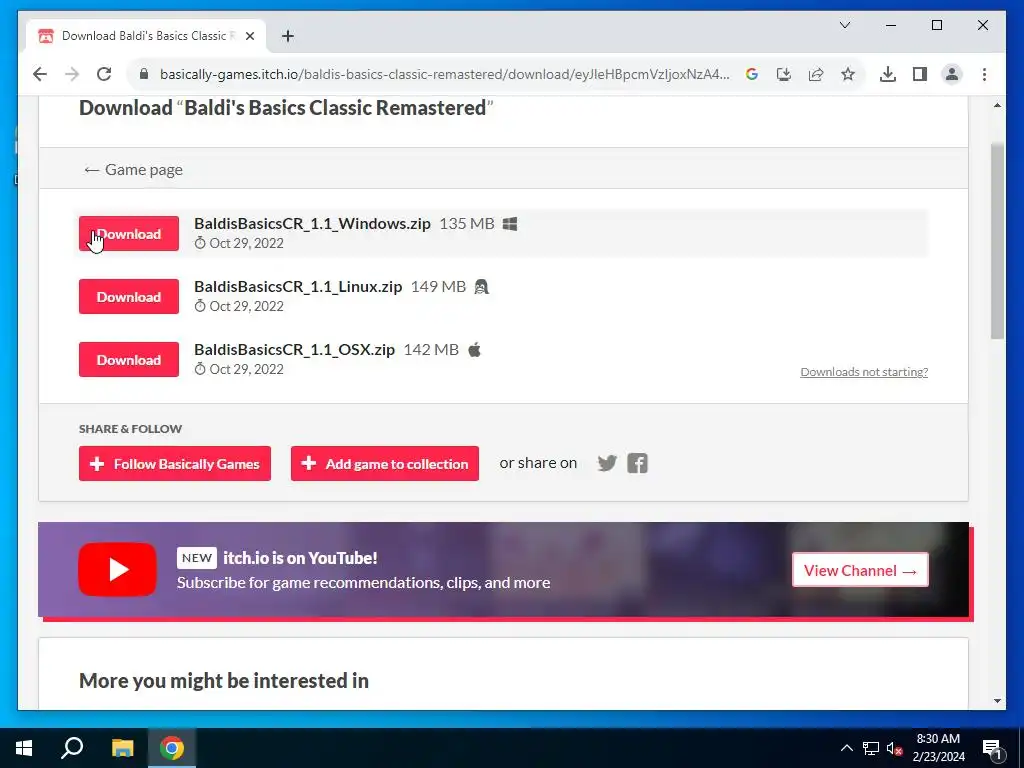Open Google icon in address bar
The width and height of the screenshot is (1024, 768).
[x=752, y=74]
